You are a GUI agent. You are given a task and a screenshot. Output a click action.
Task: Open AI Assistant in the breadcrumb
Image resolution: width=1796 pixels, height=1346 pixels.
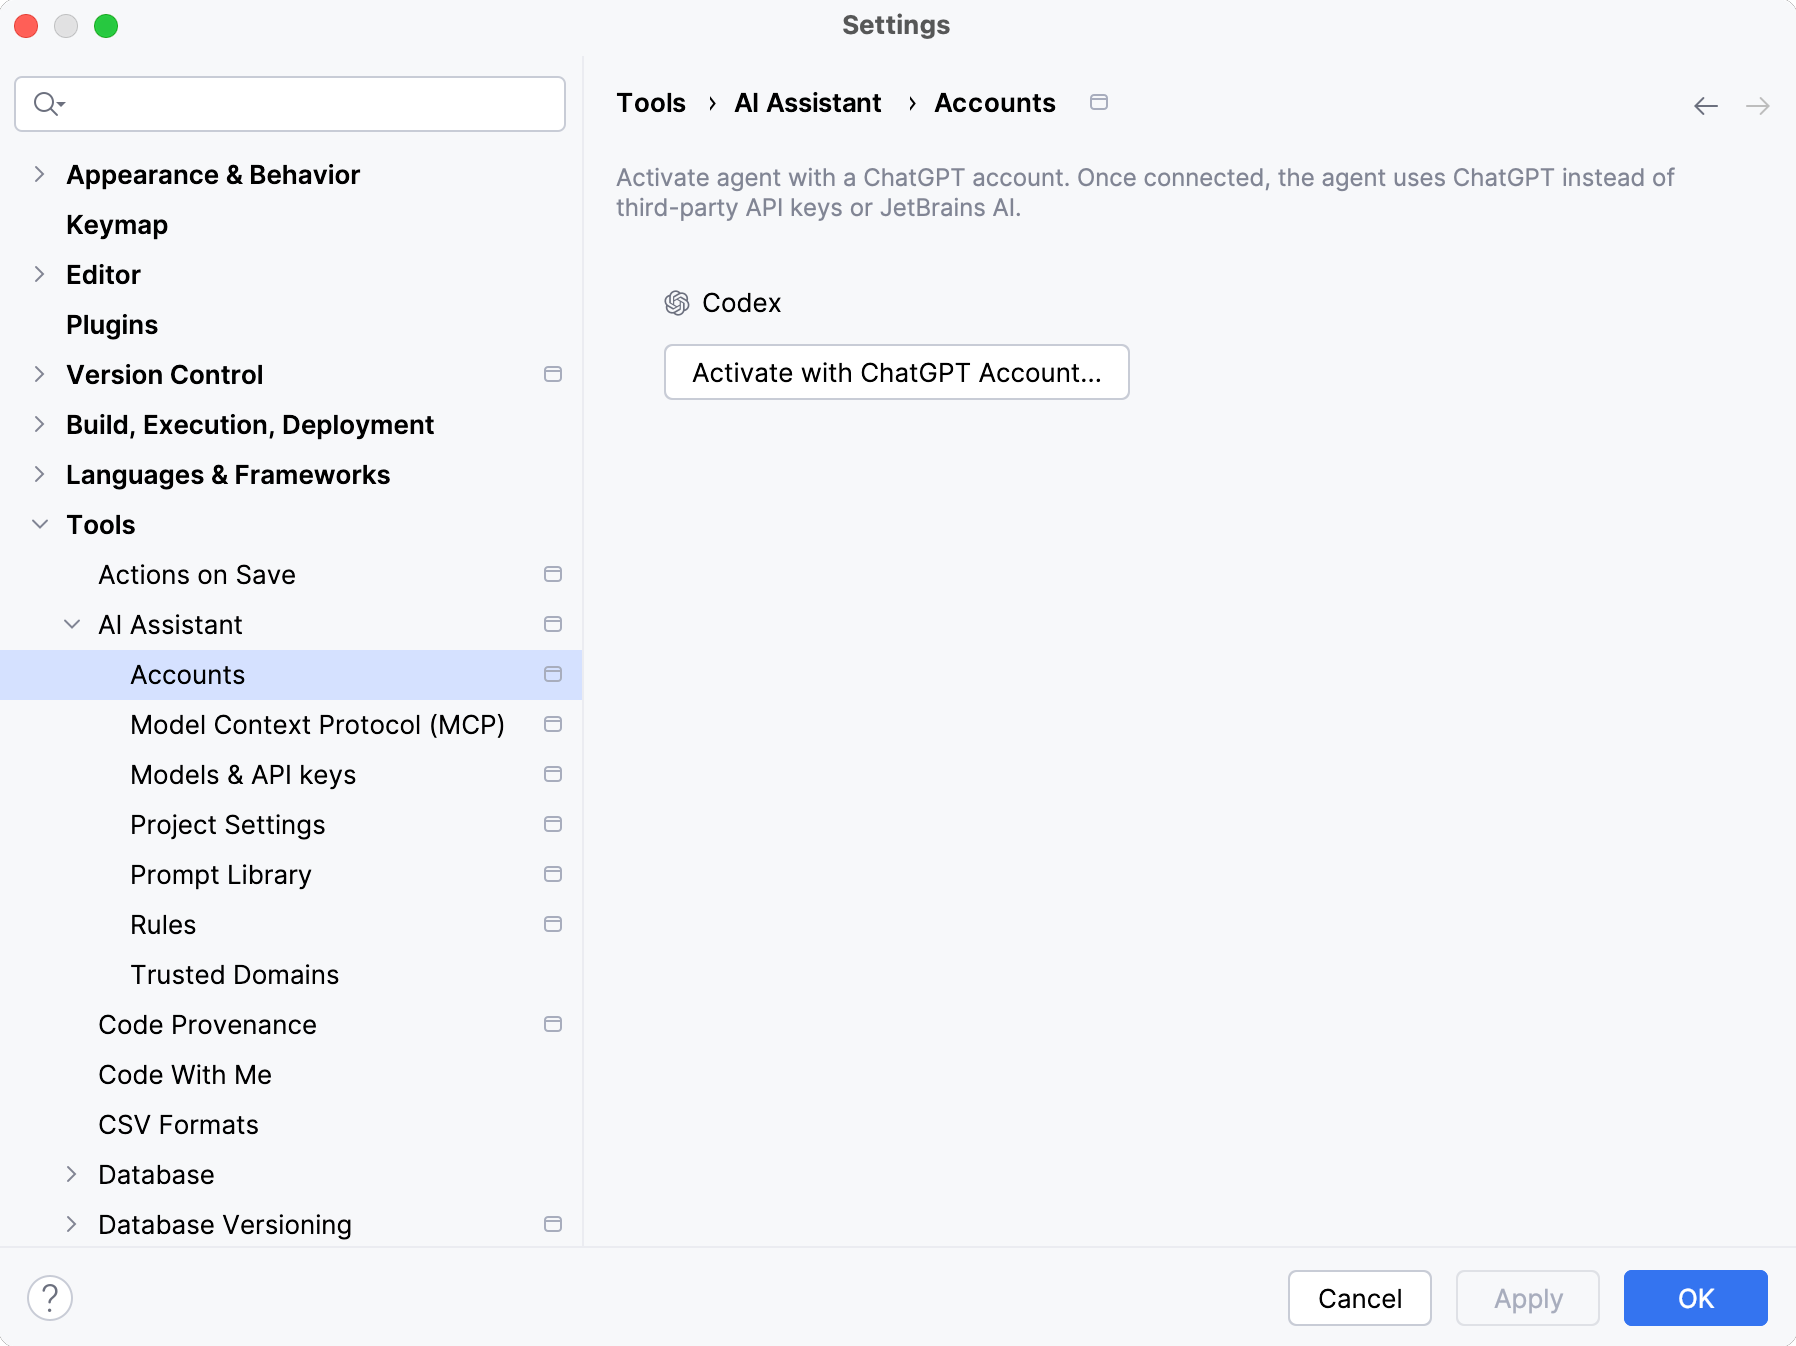(807, 102)
